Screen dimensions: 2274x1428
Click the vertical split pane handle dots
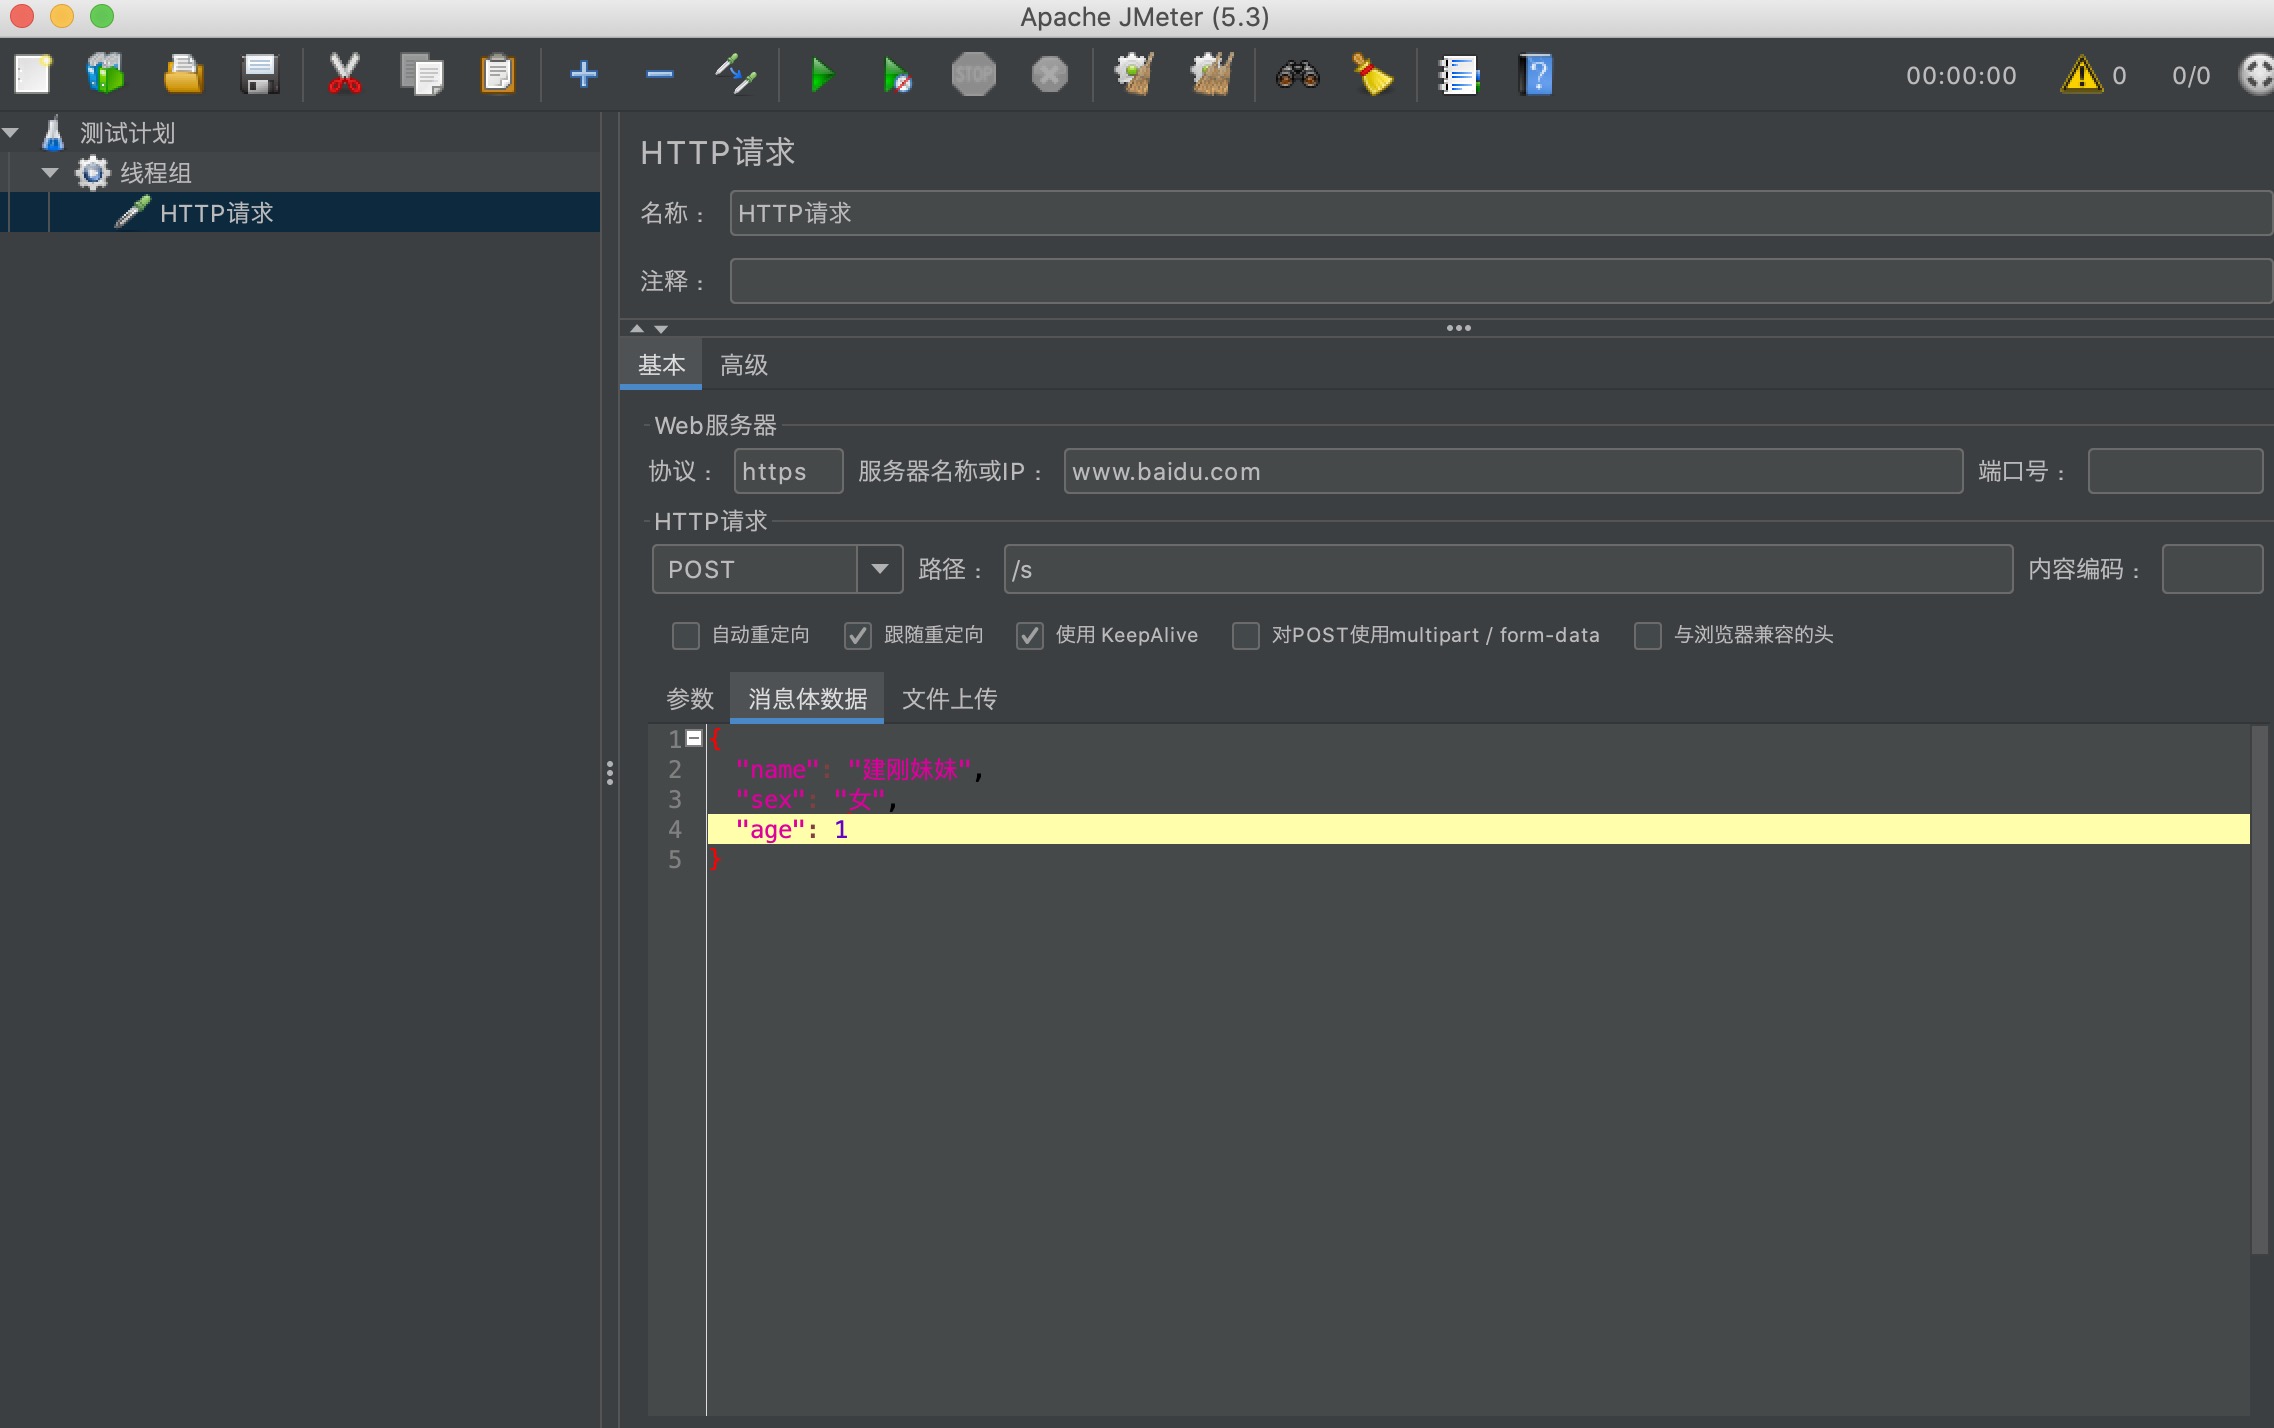[x=610, y=772]
